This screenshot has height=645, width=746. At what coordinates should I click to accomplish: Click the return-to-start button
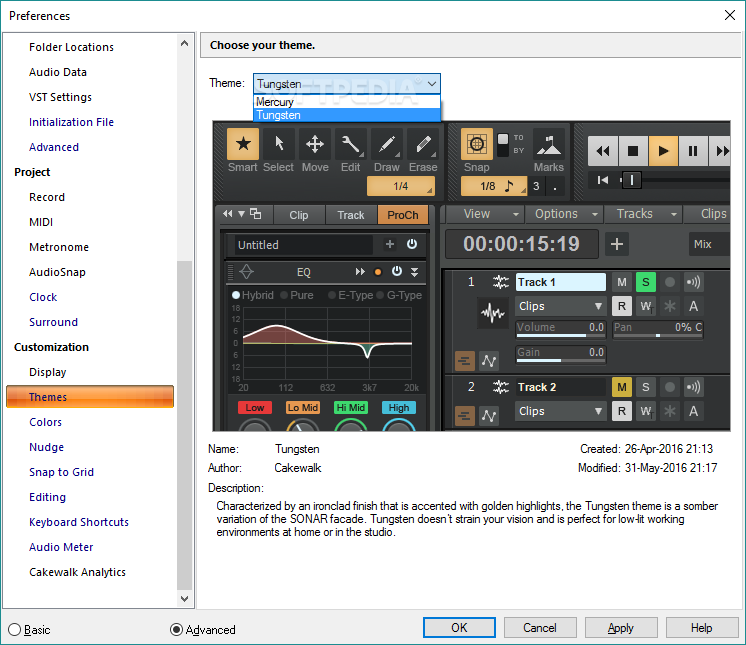[603, 180]
